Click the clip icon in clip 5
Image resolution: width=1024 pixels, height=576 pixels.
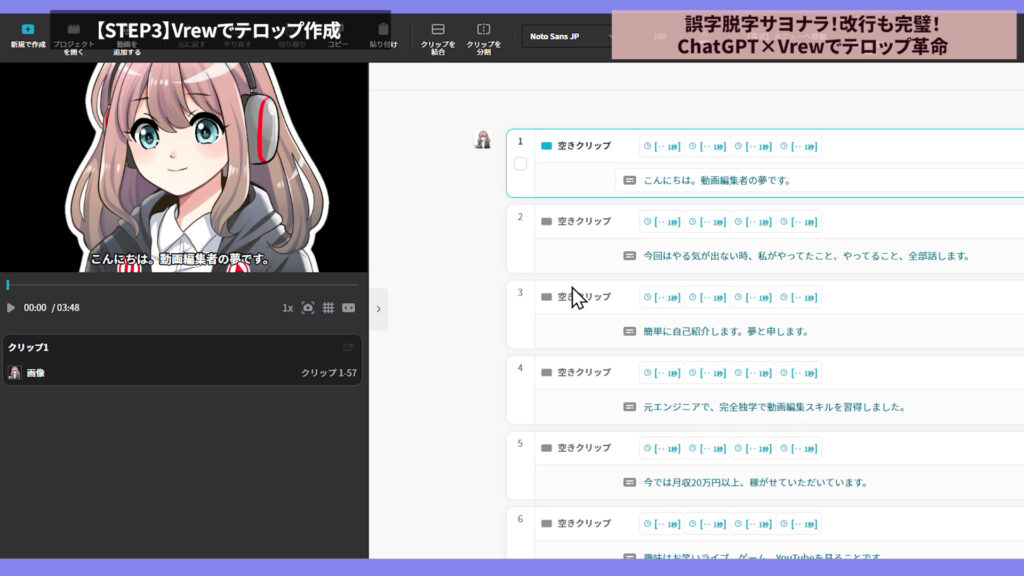[x=547, y=448]
